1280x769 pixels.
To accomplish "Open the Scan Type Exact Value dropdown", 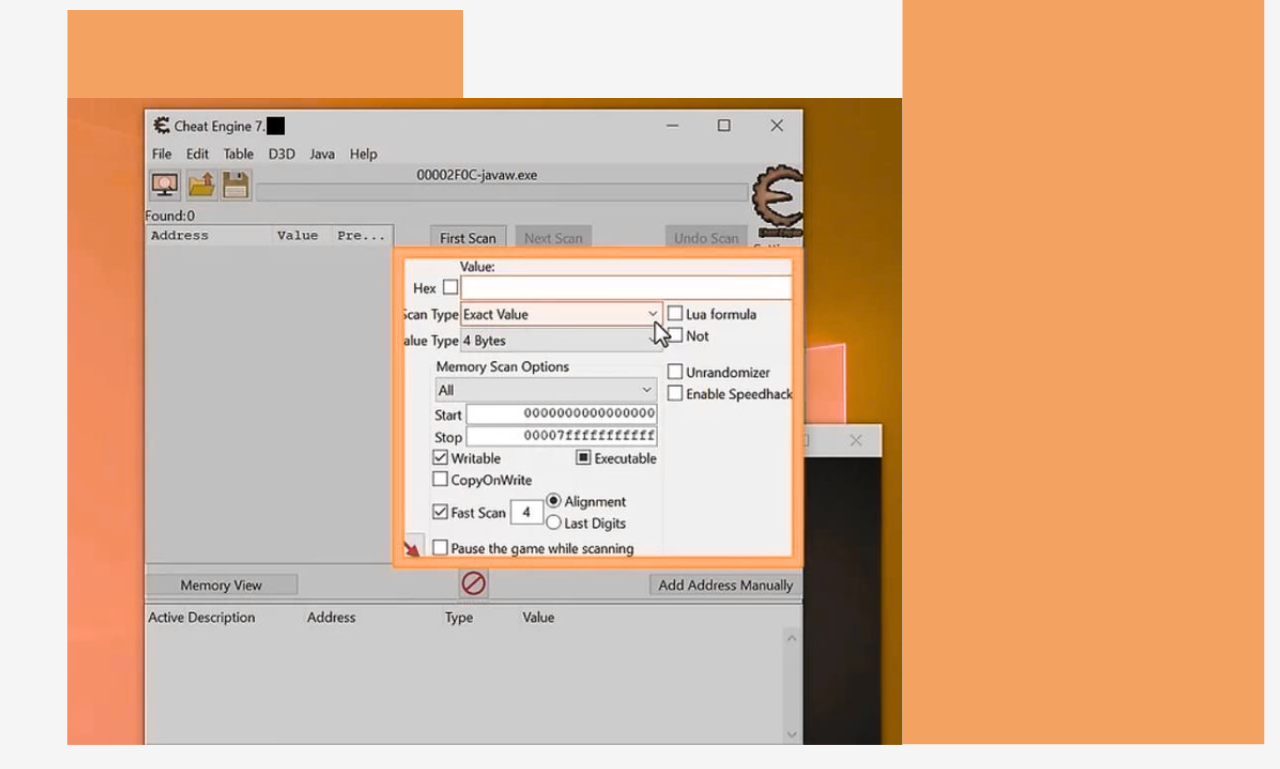I will coord(560,314).
